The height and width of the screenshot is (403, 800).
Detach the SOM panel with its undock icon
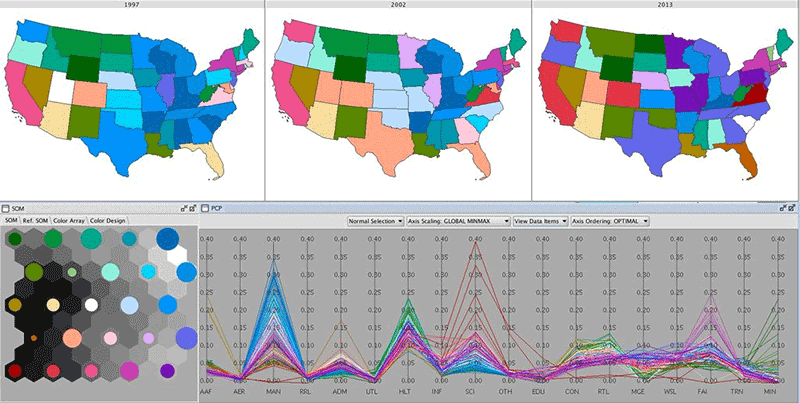[x=183, y=208]
